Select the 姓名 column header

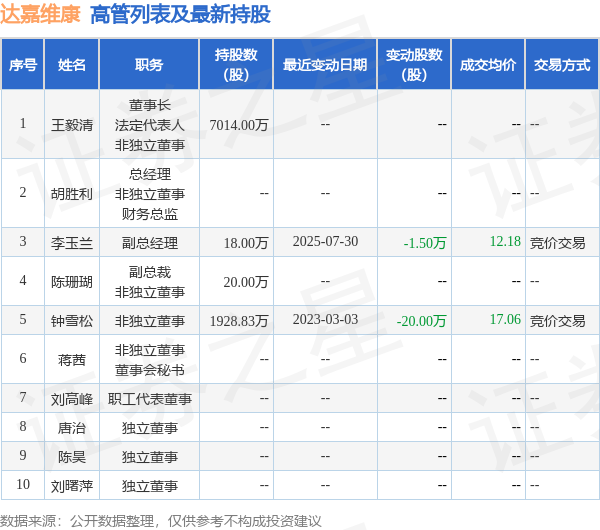coord(72,65)
